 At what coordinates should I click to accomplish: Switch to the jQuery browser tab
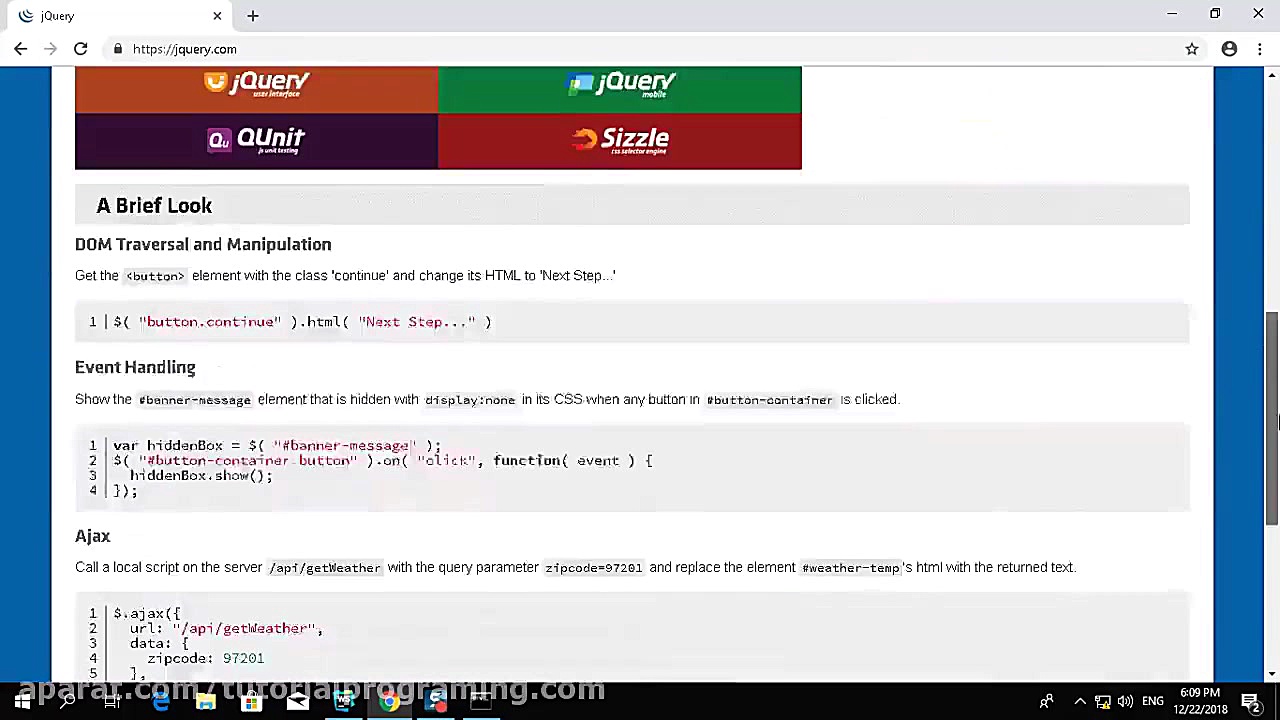pos(110,15)
